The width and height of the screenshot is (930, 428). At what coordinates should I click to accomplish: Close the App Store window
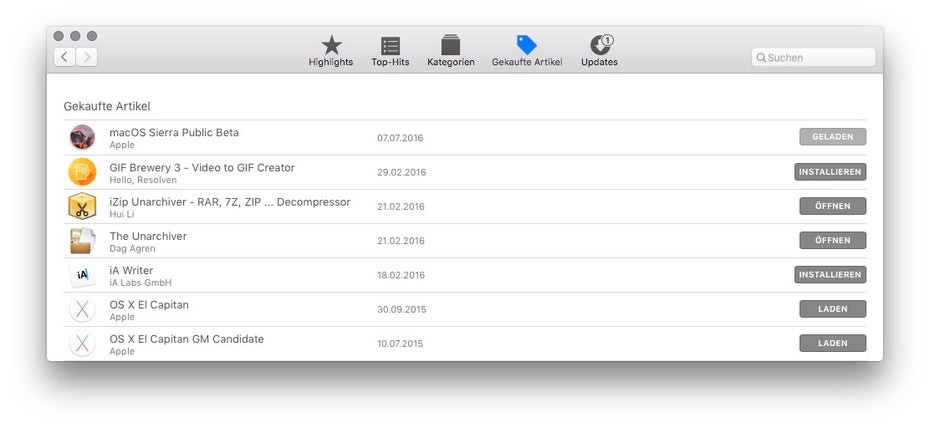(58, 36)
